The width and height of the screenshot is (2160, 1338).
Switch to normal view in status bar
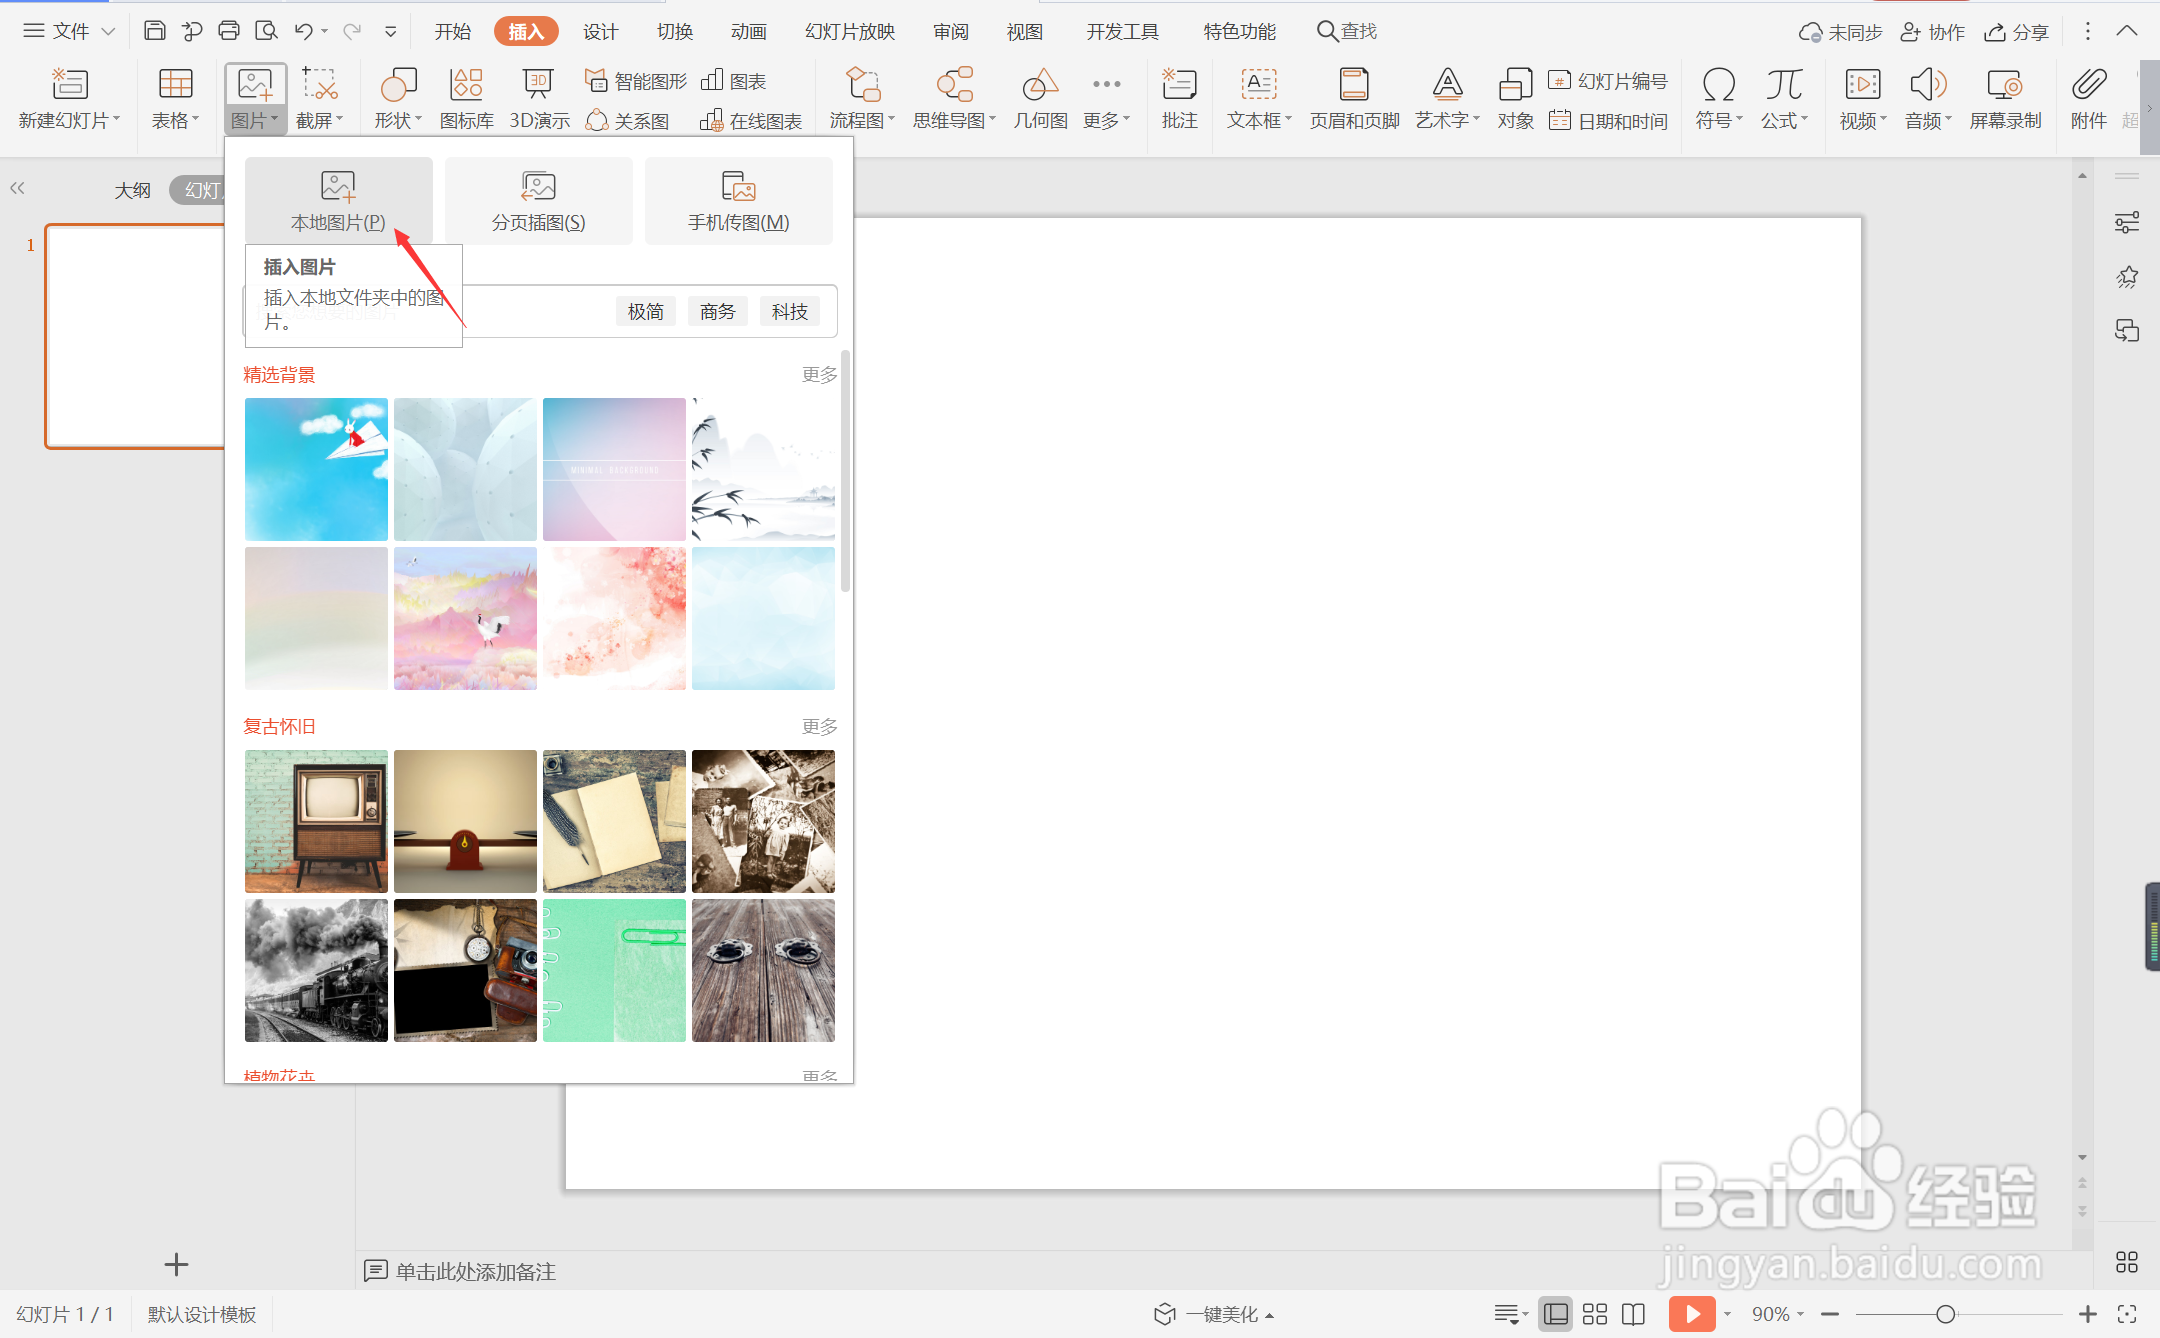tap(1556, 1314)
